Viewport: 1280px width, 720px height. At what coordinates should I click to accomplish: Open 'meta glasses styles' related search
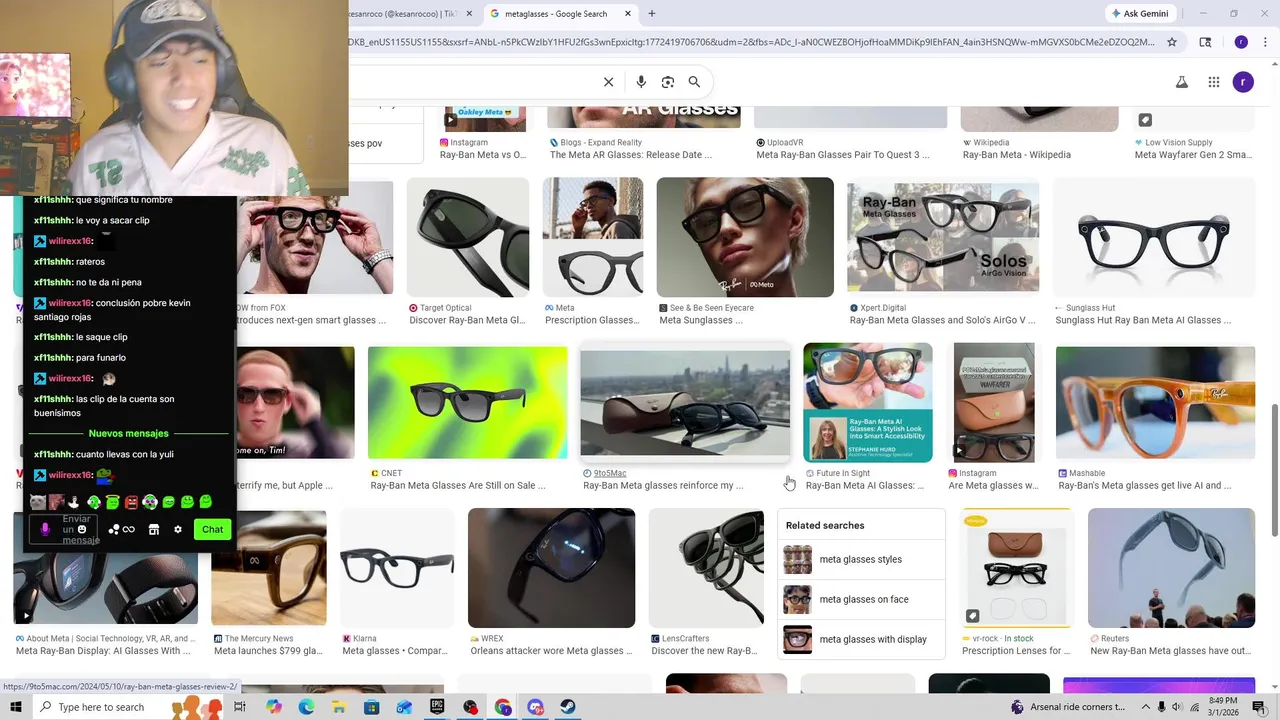tap(860, 560)
